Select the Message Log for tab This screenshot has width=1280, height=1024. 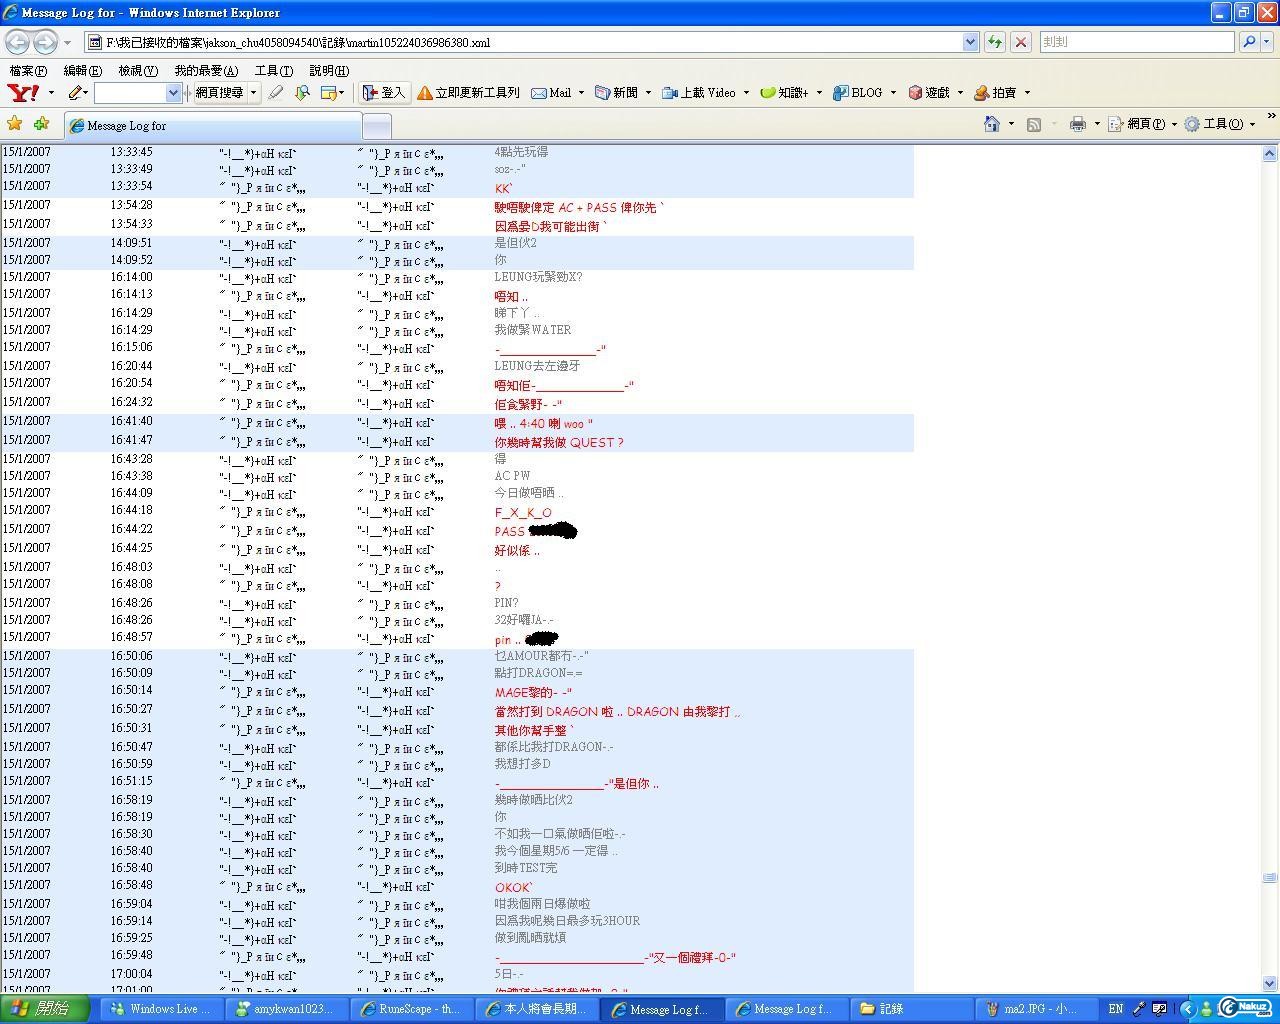(x=212, y=125)
